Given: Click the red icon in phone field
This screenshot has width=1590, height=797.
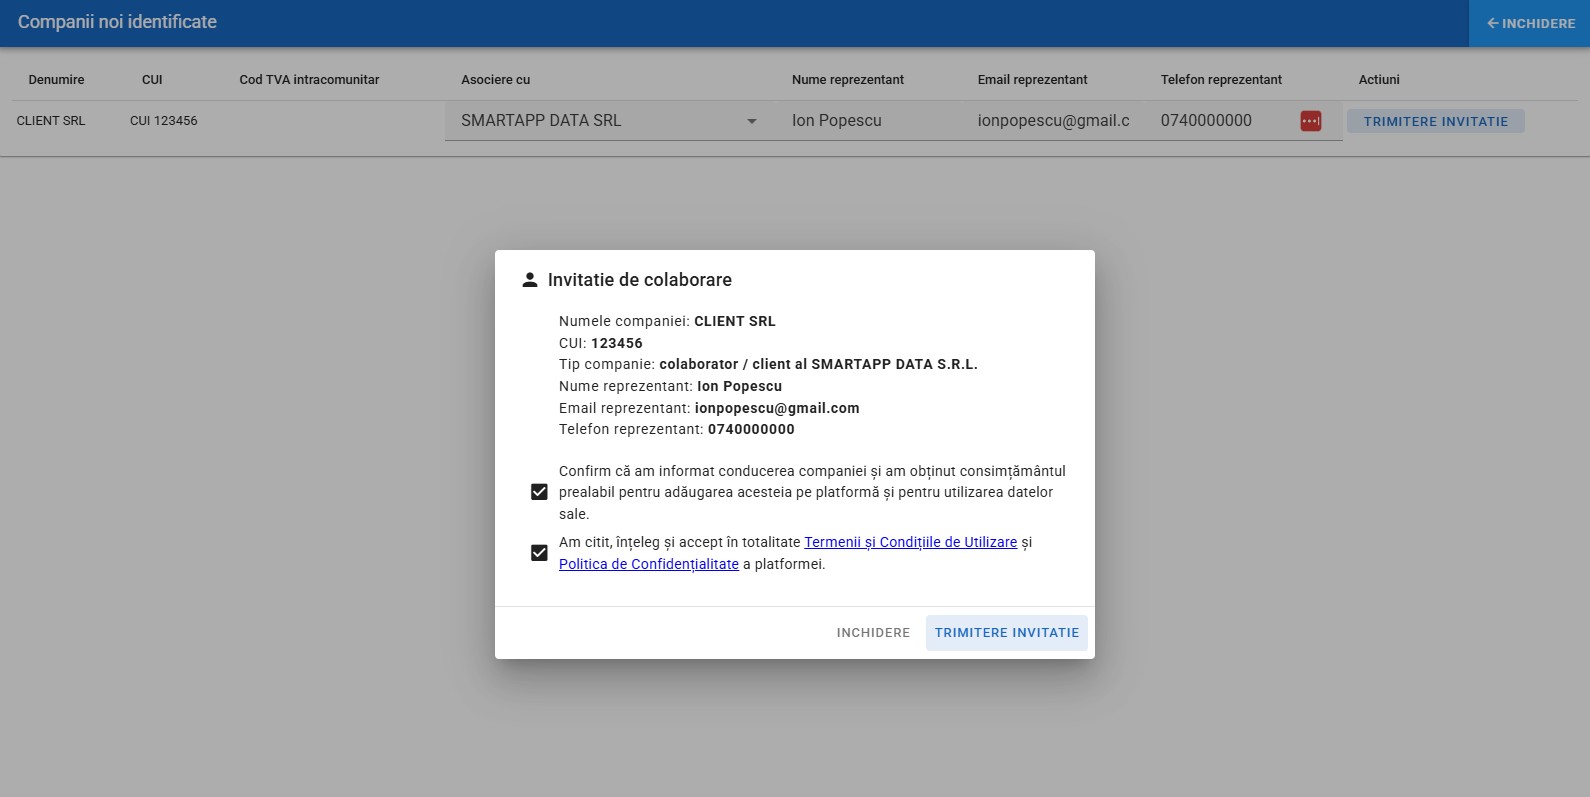Looking at the screenshot, I should click(x=1310, y=121).
